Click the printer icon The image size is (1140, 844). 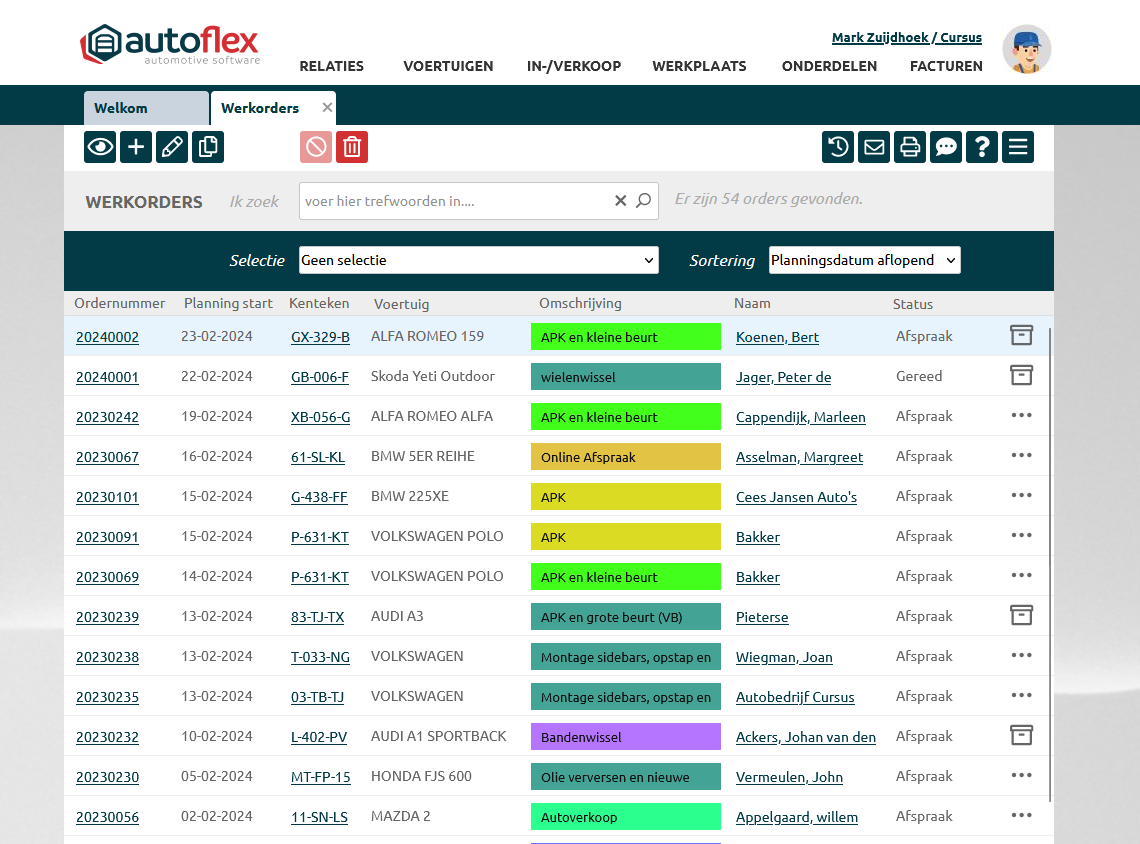[910, 147]
